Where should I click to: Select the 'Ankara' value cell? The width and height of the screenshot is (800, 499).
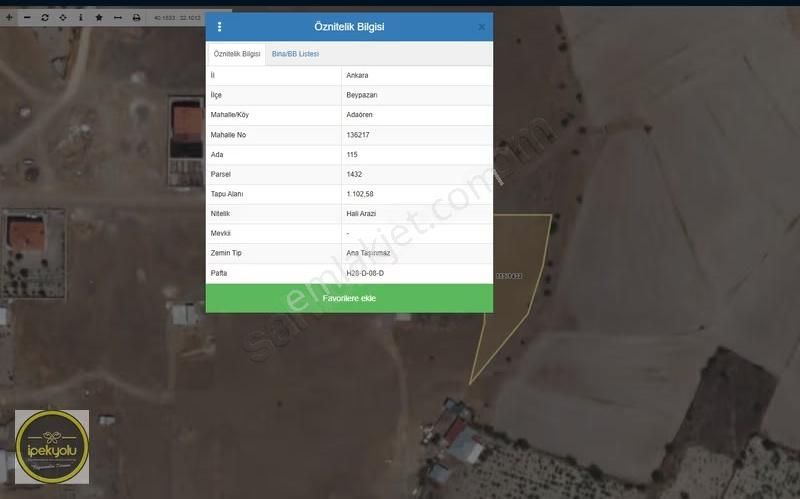point(417,76)
